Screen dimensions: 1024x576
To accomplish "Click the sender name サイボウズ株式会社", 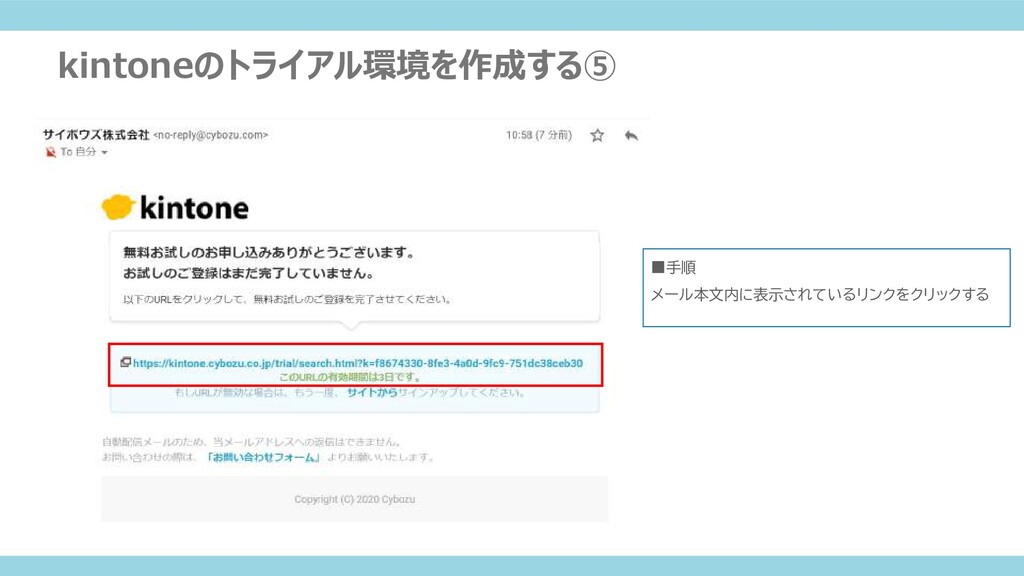I will pos(96,135).
